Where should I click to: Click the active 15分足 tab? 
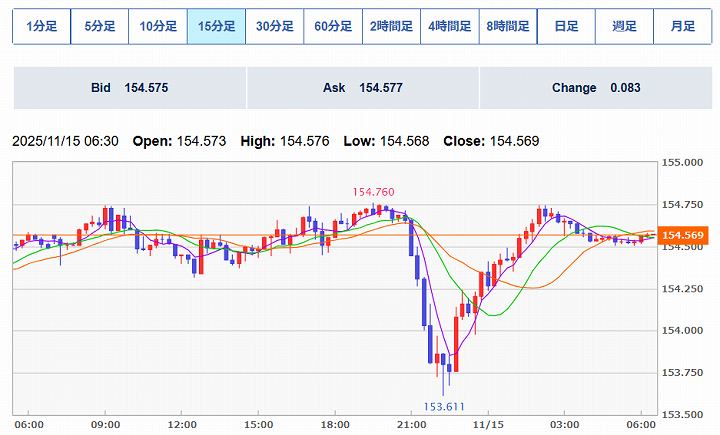[x=216, y=26]
